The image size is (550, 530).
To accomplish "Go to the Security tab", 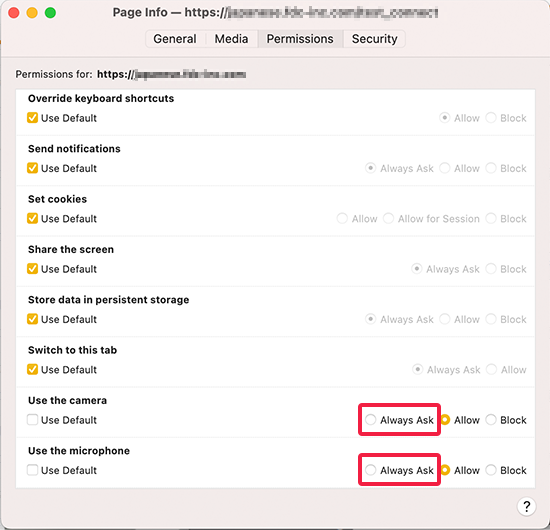I will [374, 39].
